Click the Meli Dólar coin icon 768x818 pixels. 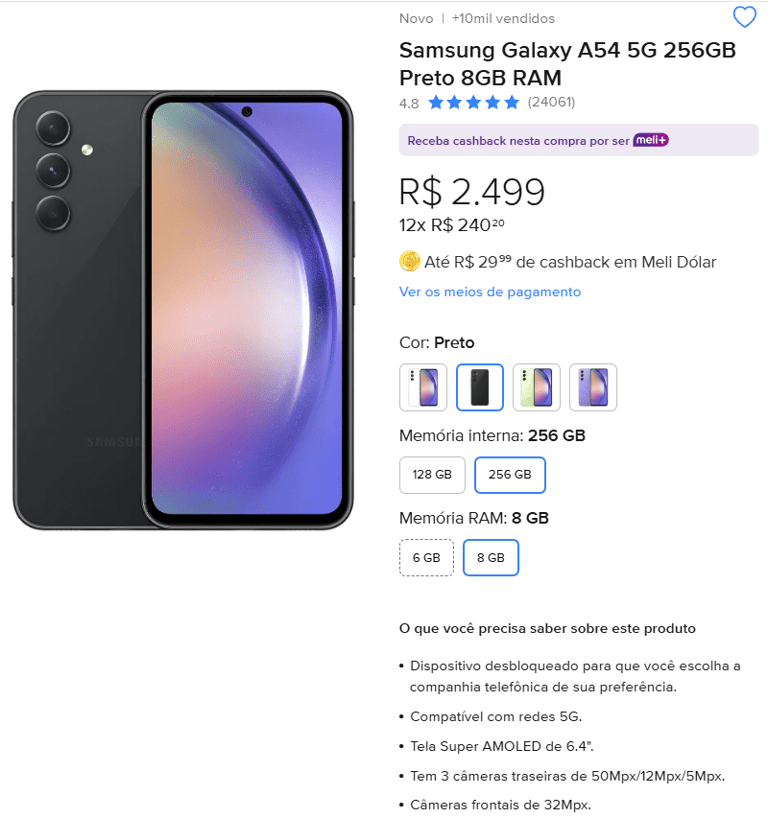click(410, 261)
